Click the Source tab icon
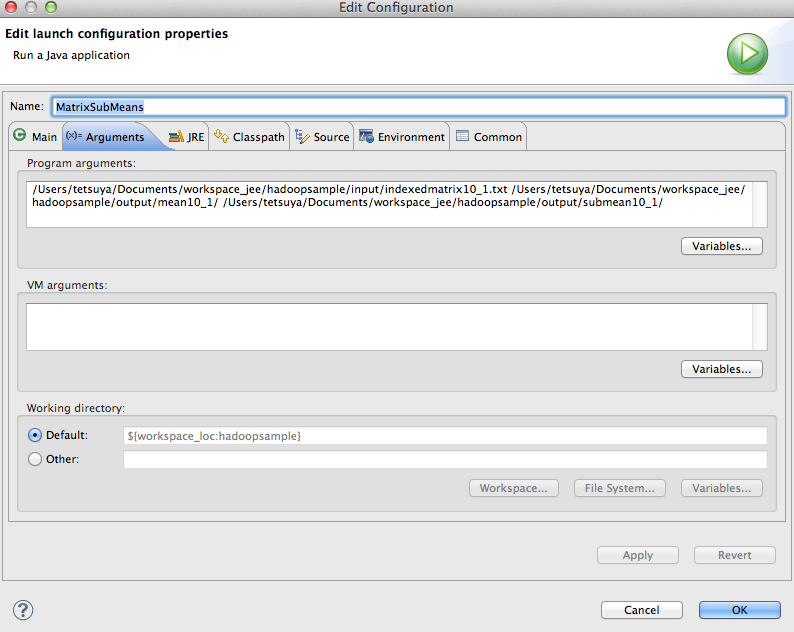 pos(302,136)
